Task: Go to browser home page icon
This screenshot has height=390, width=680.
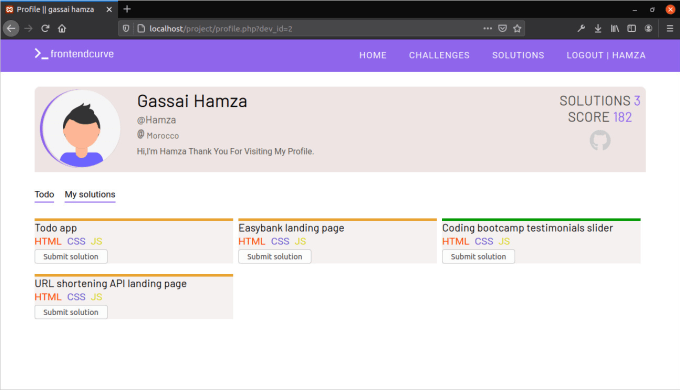Action: 62,29
